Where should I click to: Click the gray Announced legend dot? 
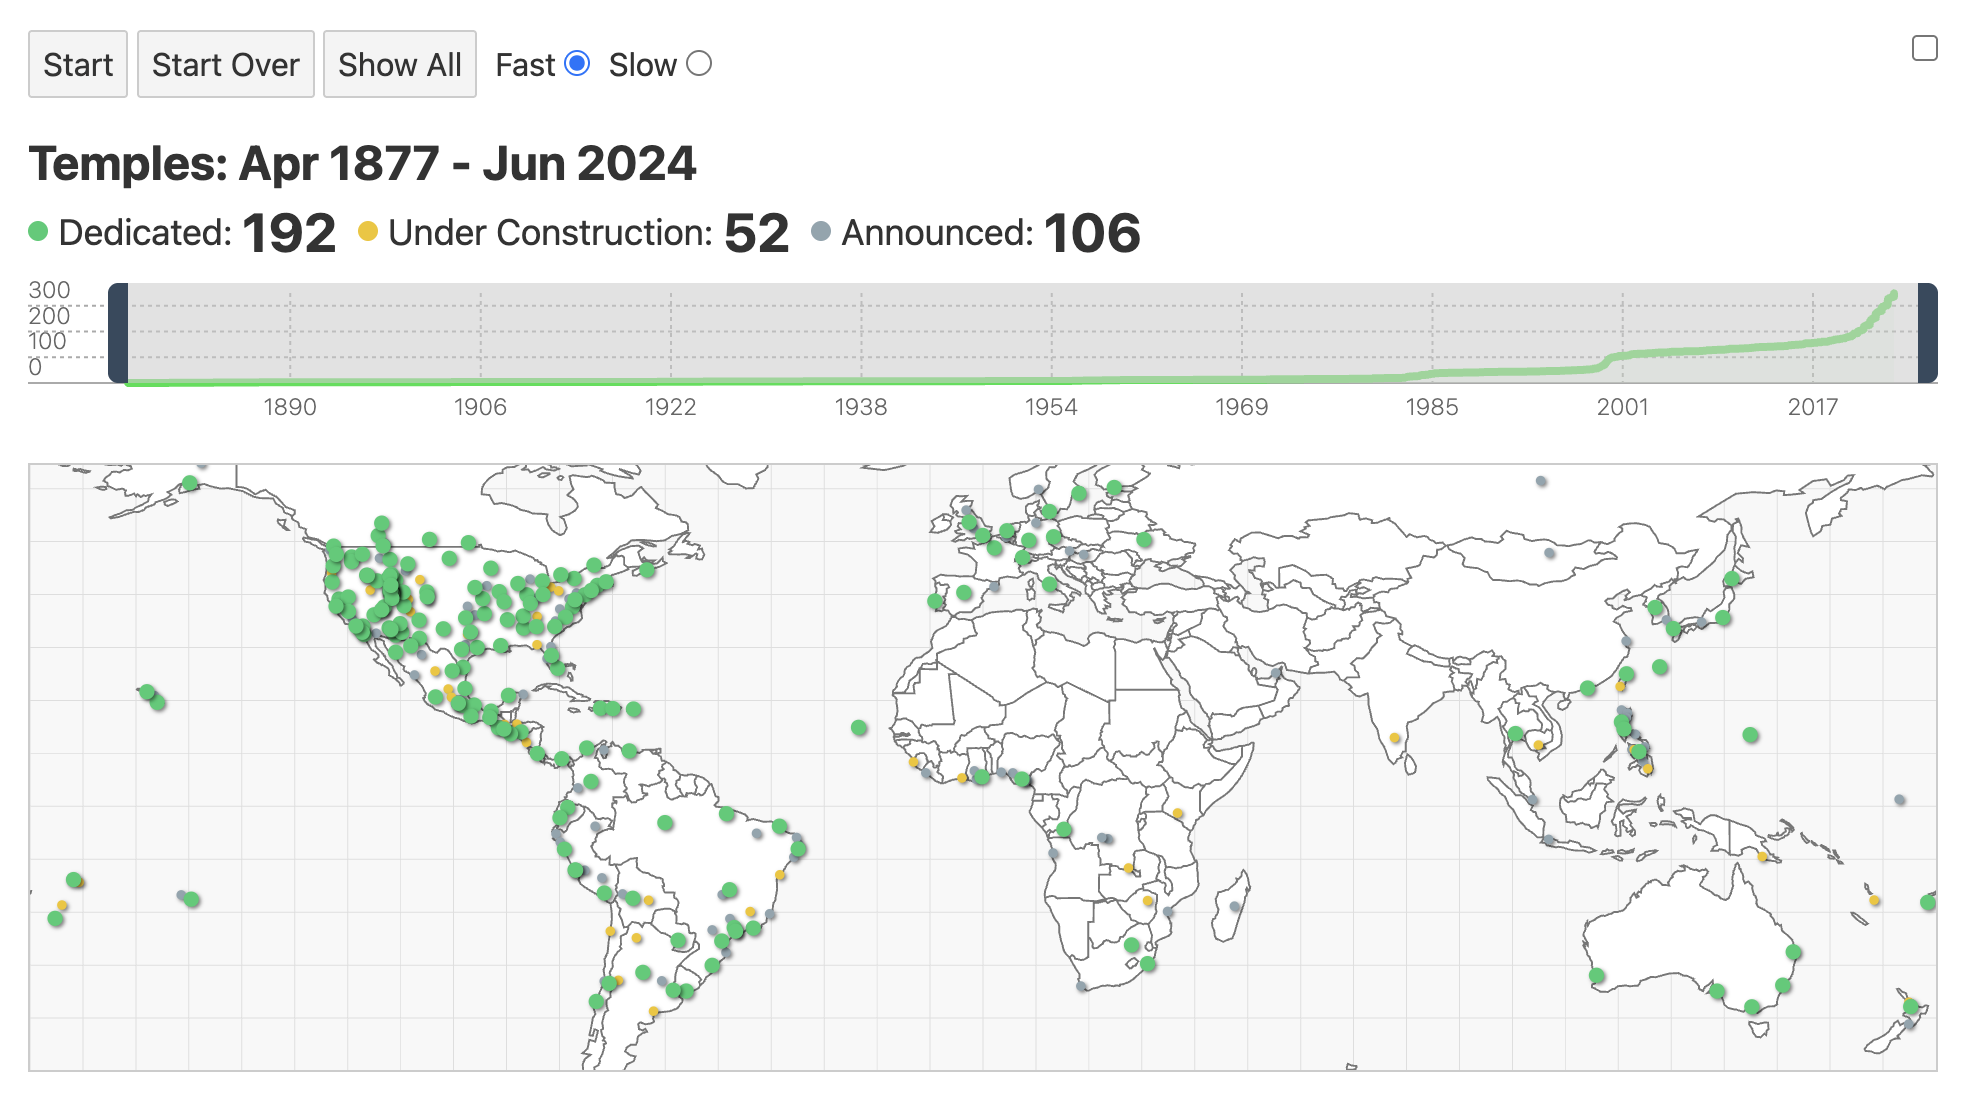[x=821, y=232]
